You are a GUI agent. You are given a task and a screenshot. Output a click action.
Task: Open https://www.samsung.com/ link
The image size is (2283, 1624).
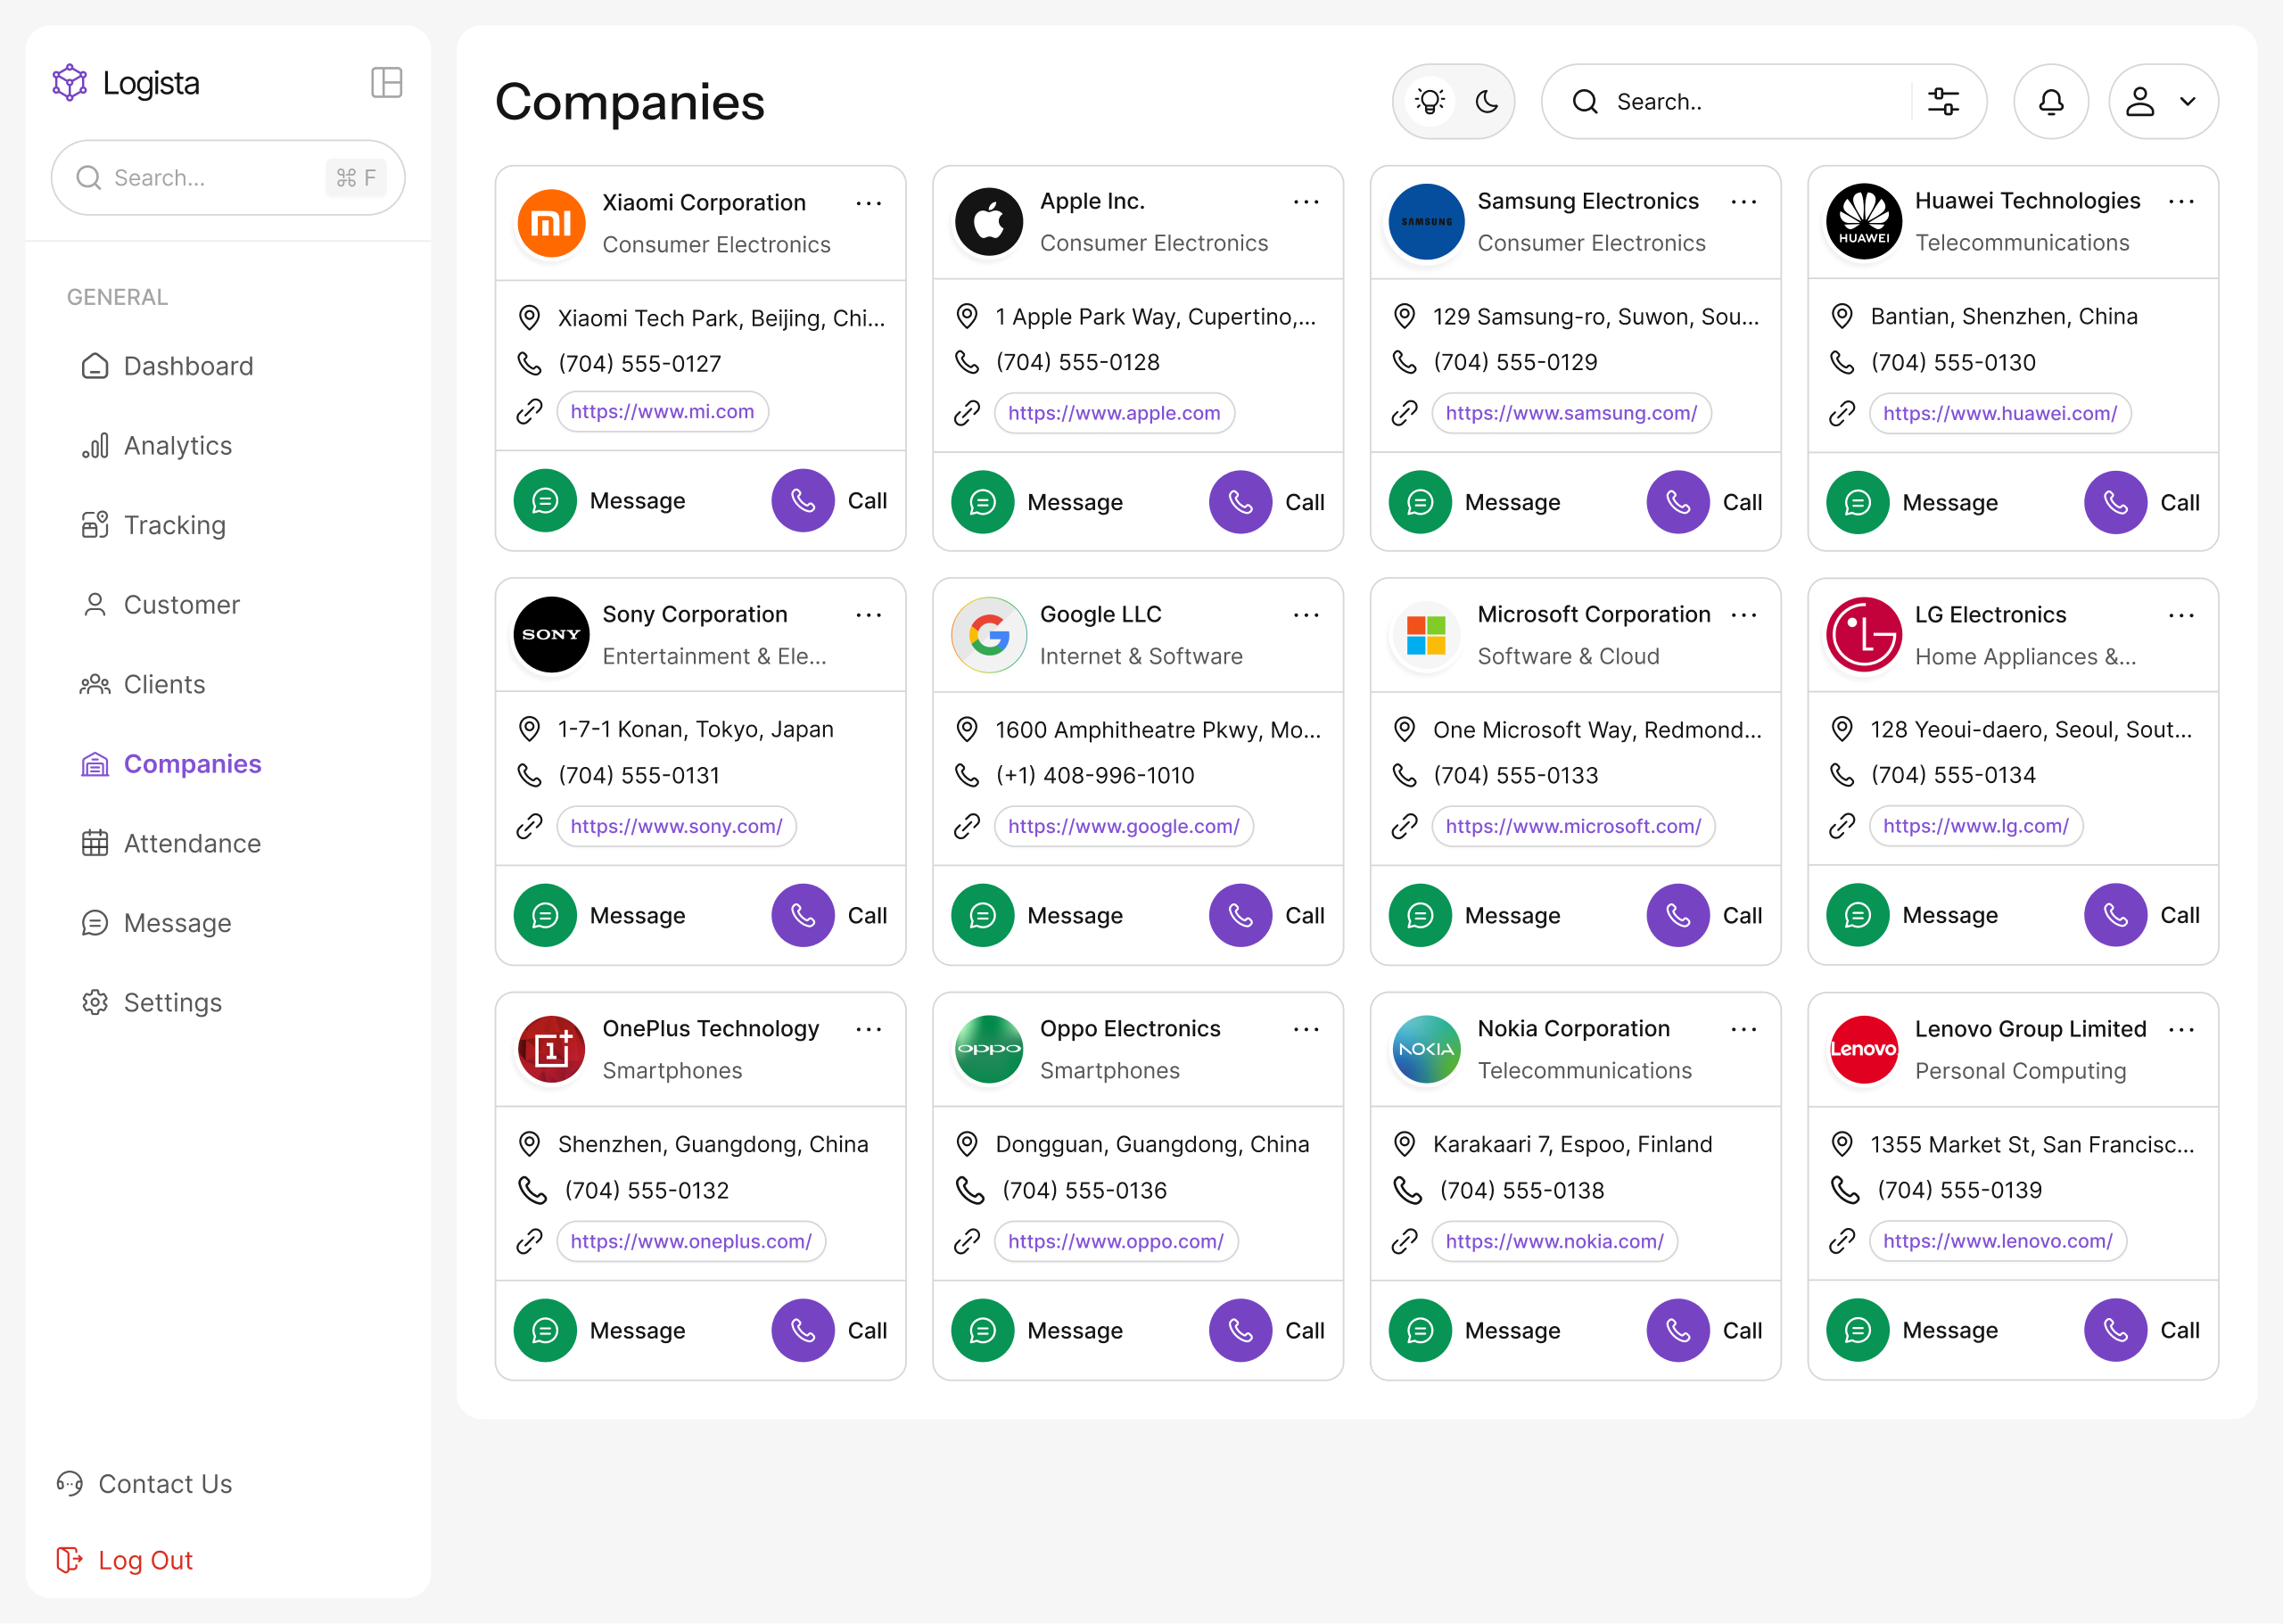[1571, 413]
